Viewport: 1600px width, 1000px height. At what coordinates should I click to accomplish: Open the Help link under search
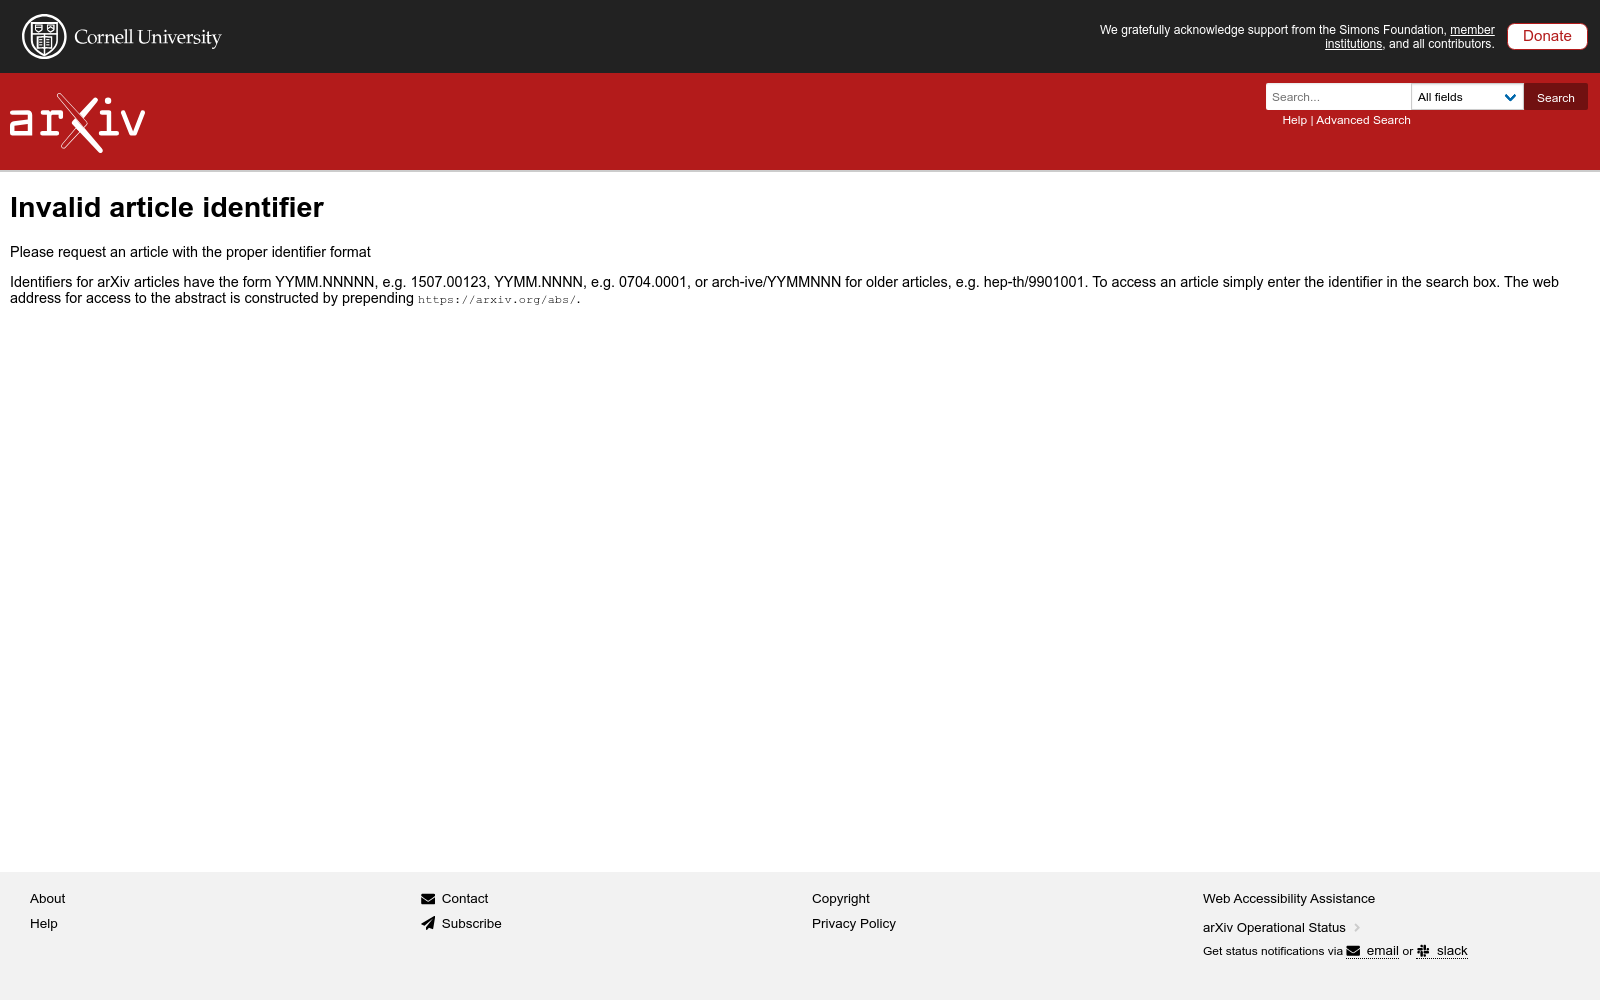pyautogui.click(x=1294, y=120)
